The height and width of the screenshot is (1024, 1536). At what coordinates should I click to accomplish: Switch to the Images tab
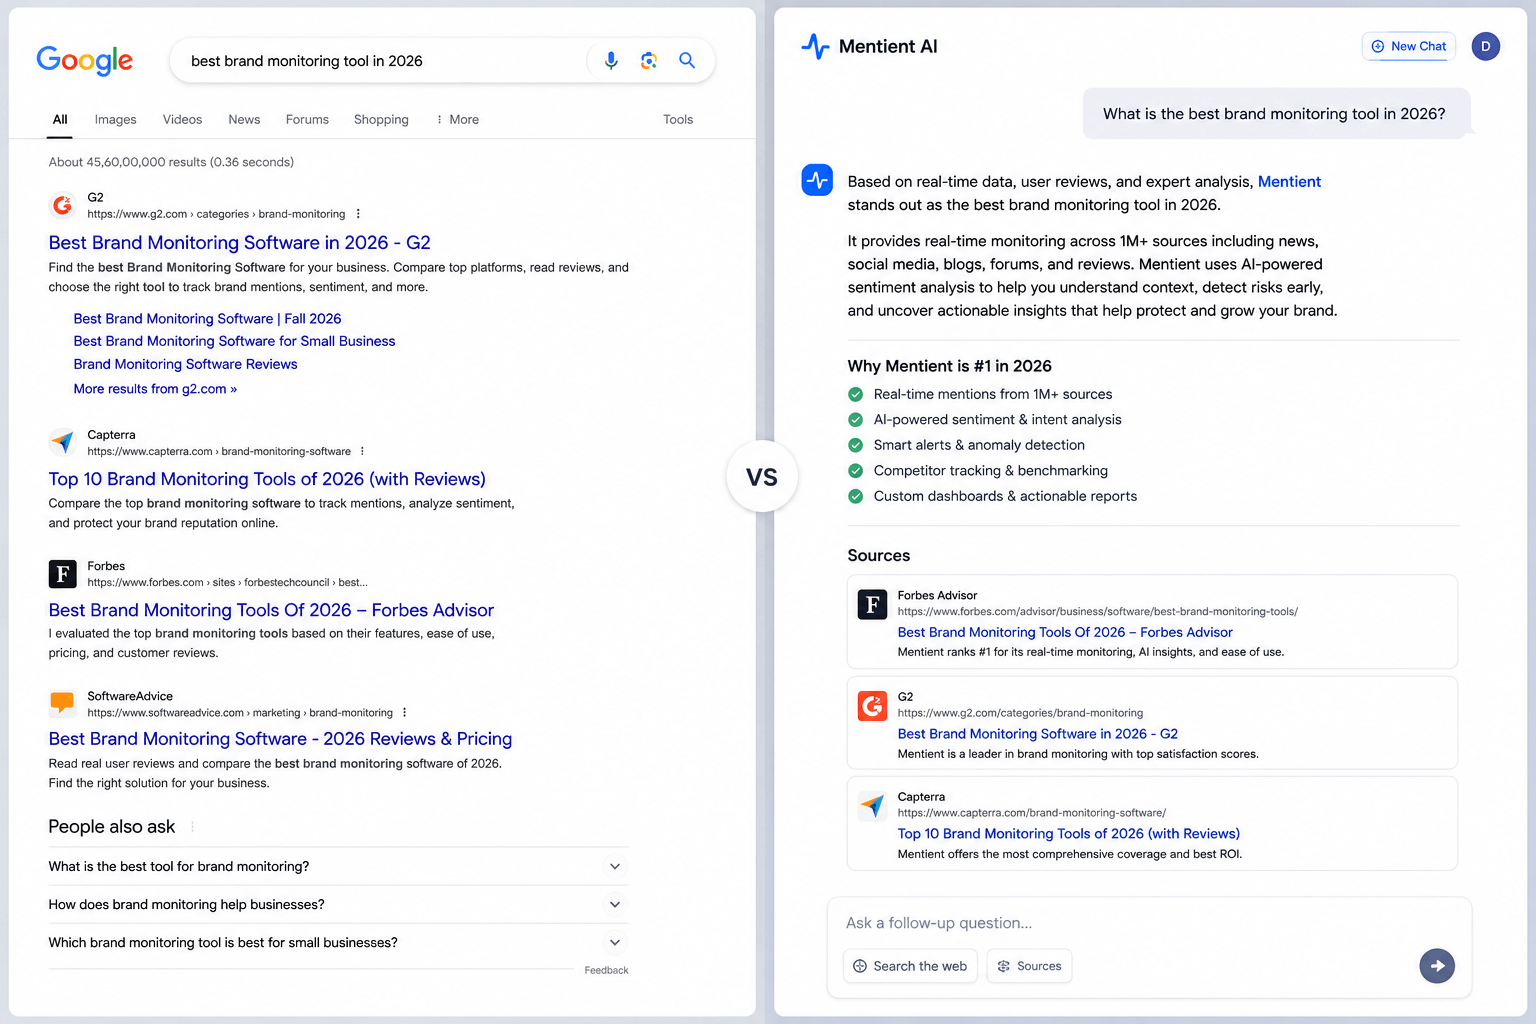pos(115,119)
